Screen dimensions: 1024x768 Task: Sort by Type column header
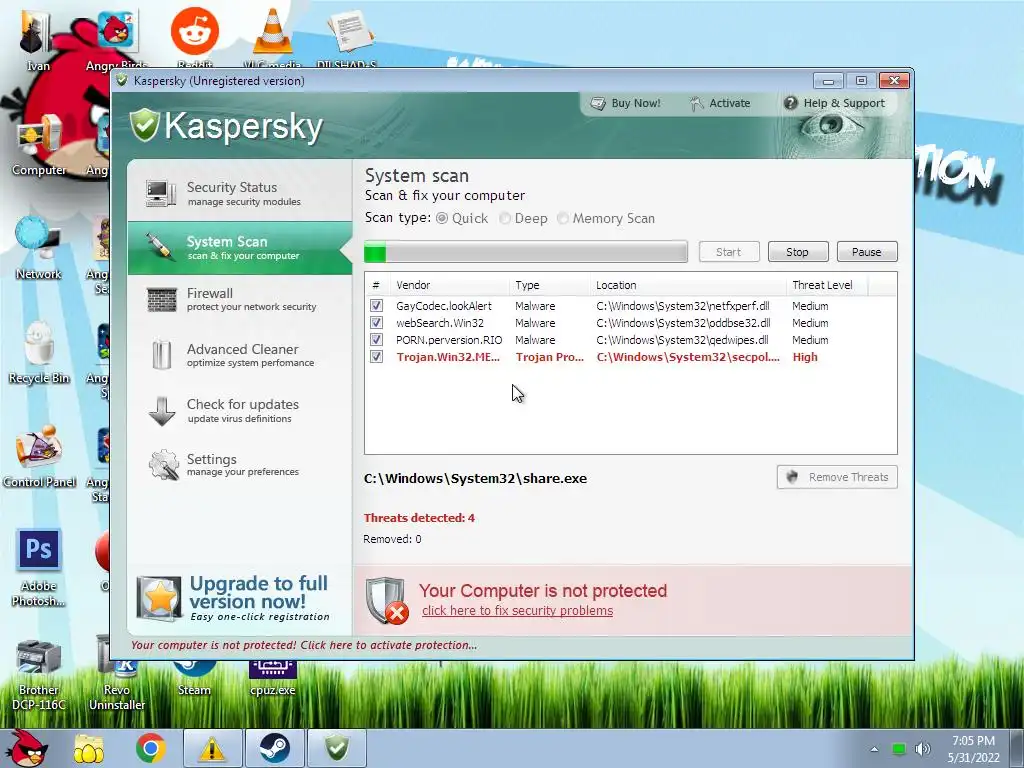[549, 285]
